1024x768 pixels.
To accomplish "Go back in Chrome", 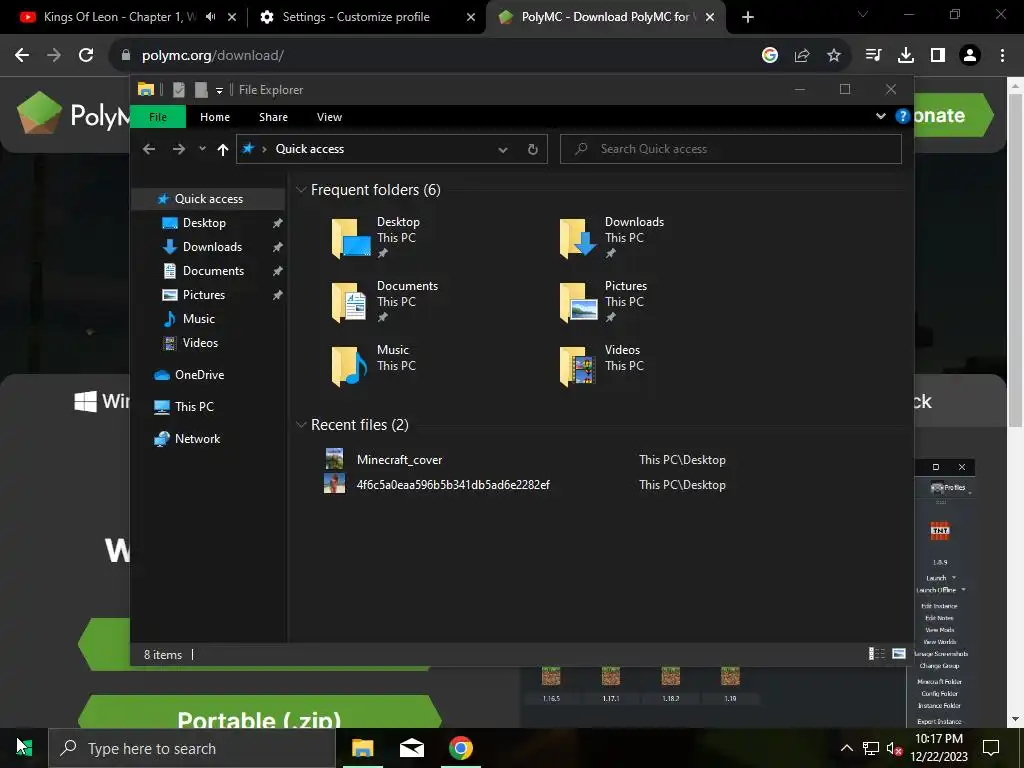I will click(x=22, y=56).
